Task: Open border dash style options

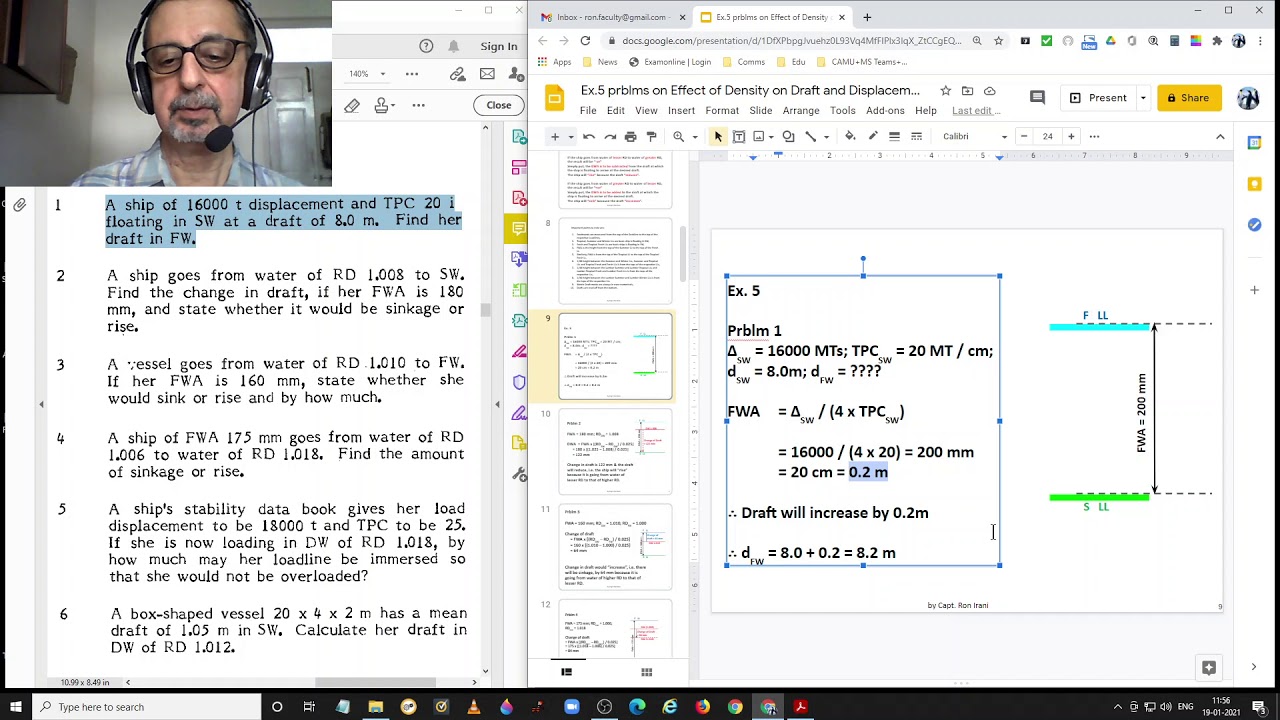Action: (916, 136)
